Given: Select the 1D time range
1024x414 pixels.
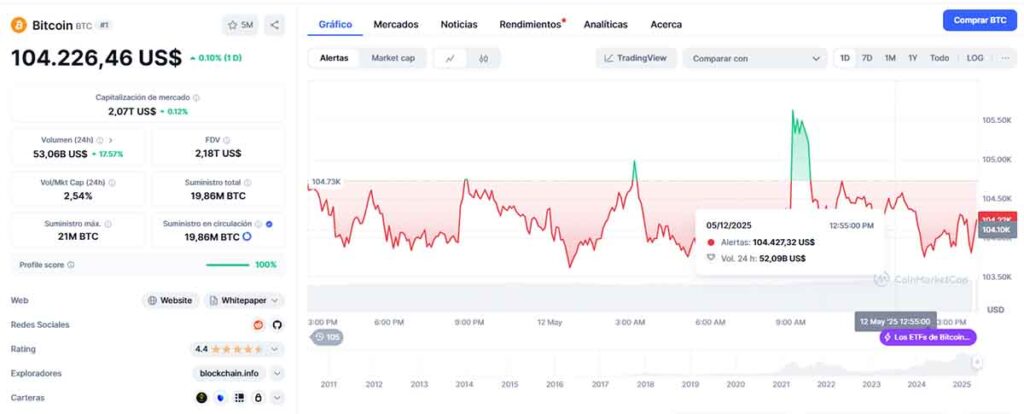Looking at the screenshot, I should [x=844, y=58].
